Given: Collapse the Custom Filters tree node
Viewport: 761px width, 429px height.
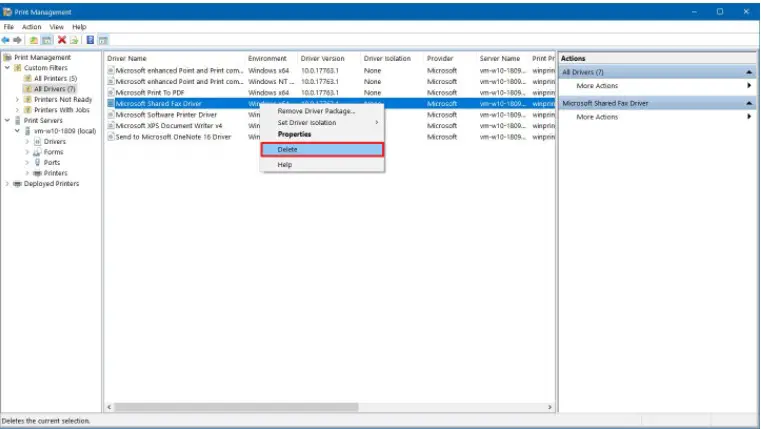Looking at the screenshot, I should (7, 68).
